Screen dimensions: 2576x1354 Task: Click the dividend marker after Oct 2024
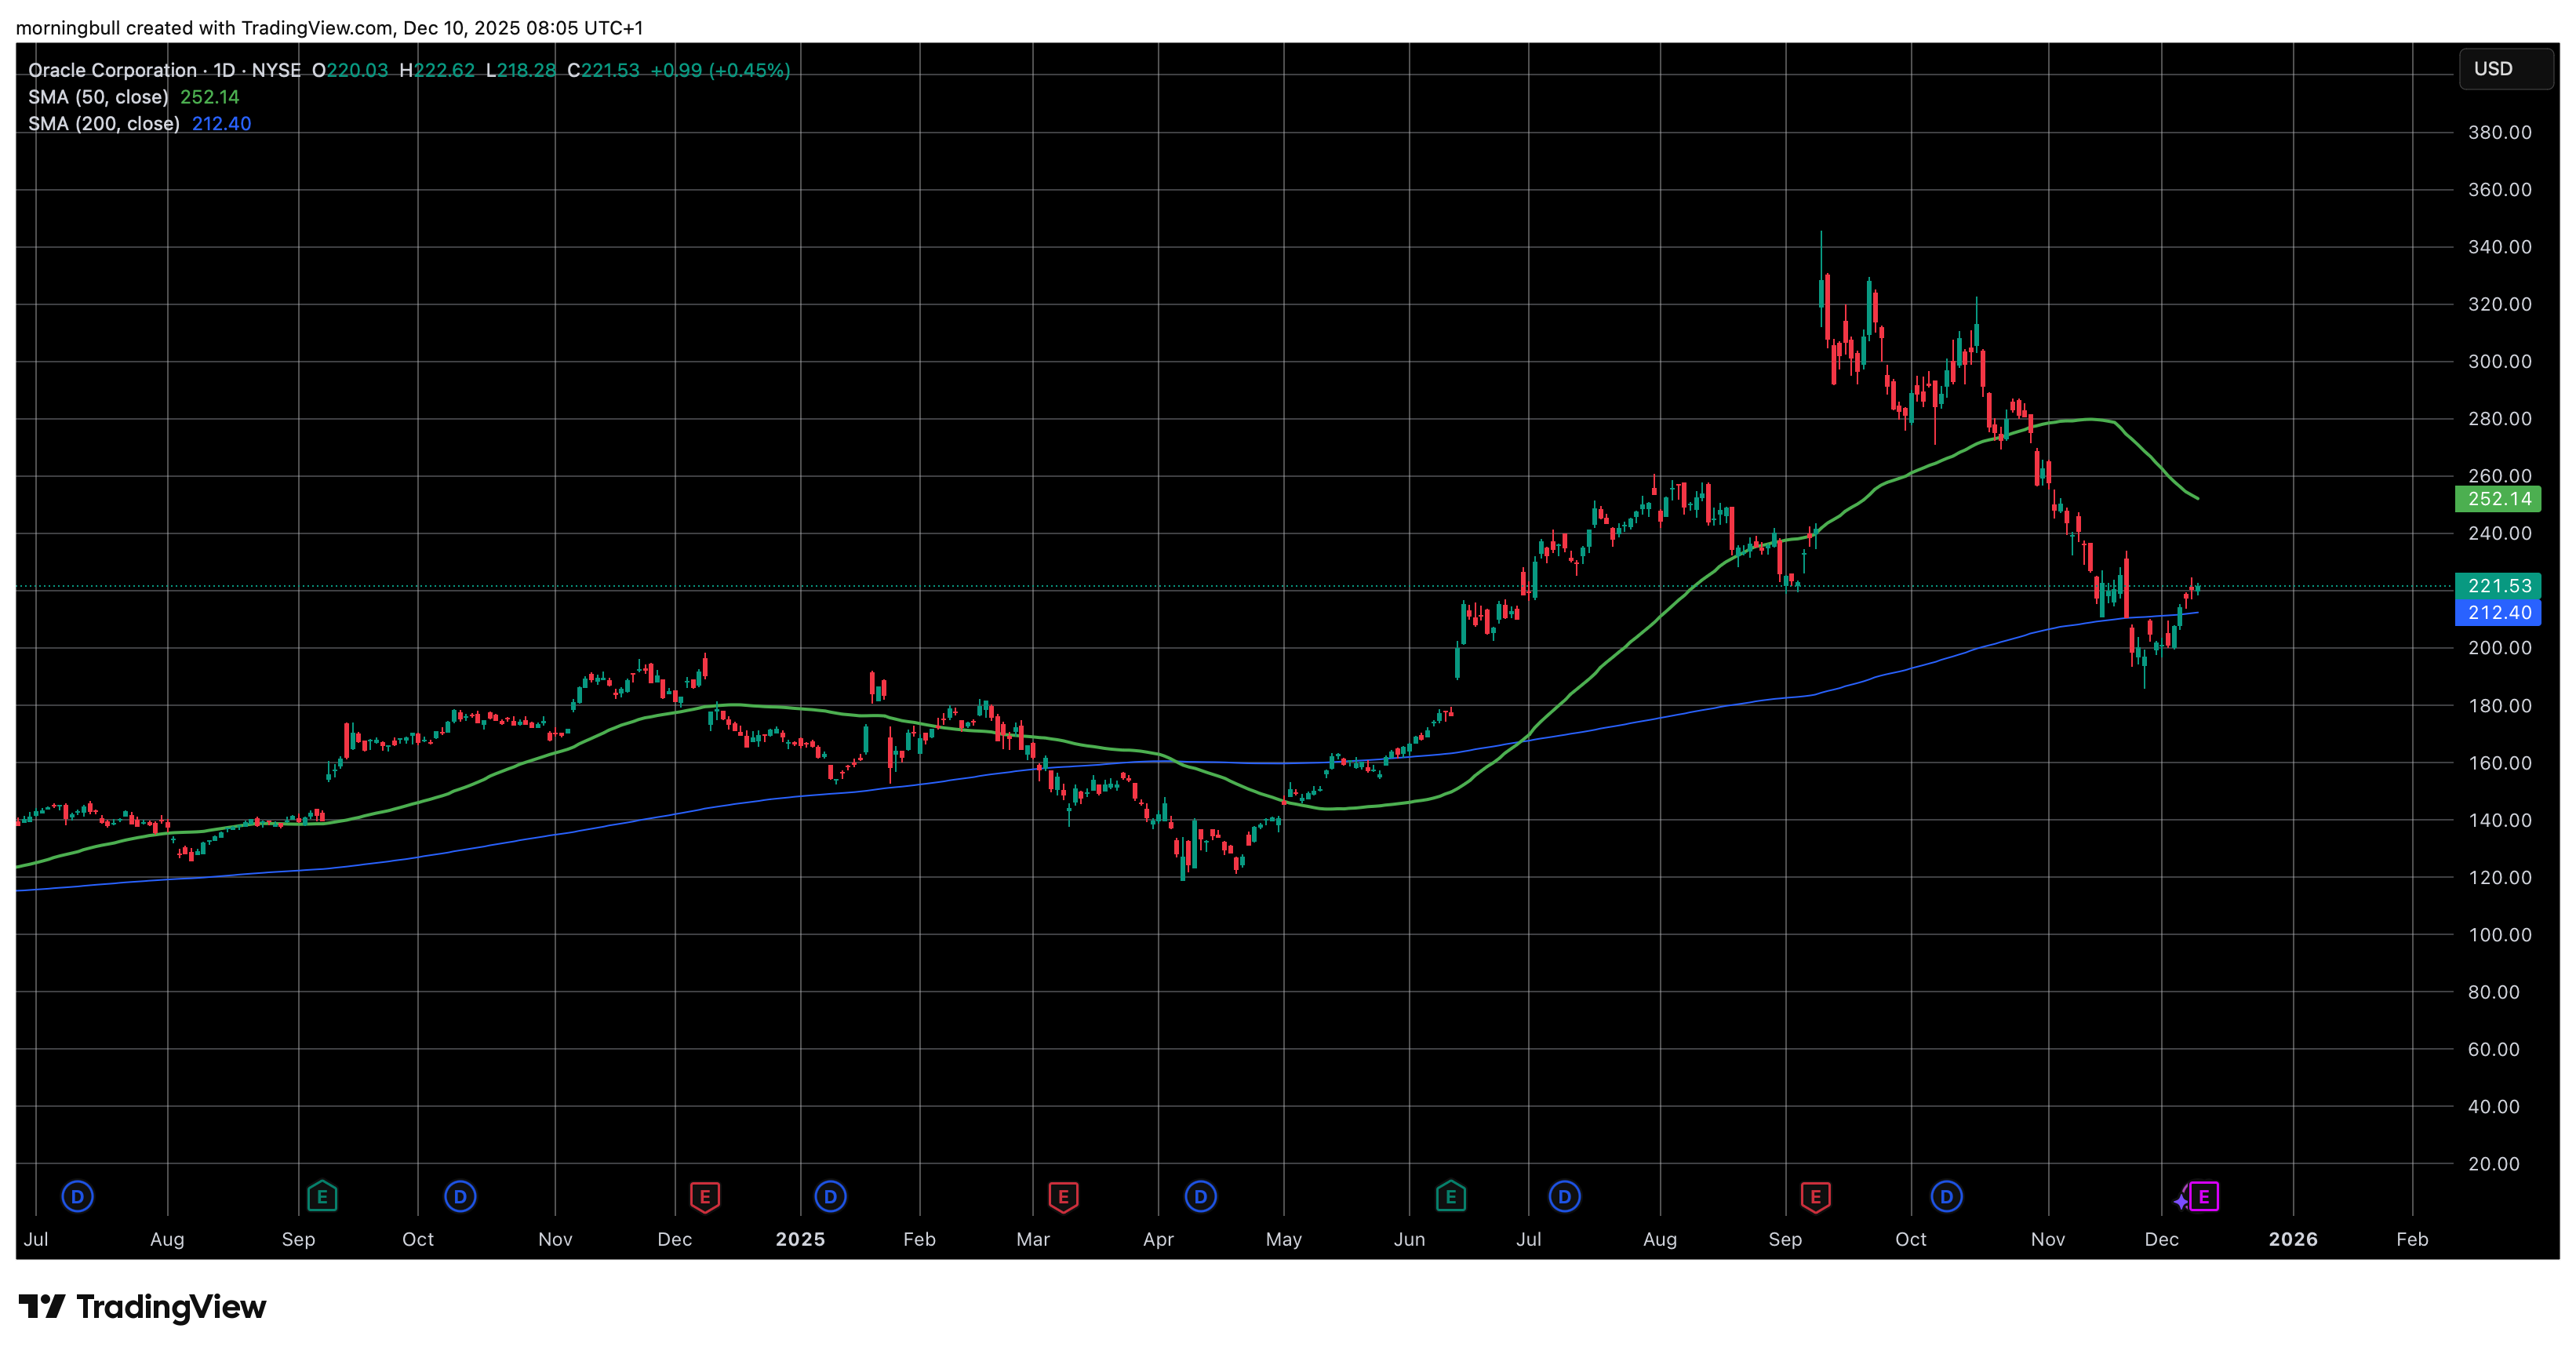[460, 1196]
